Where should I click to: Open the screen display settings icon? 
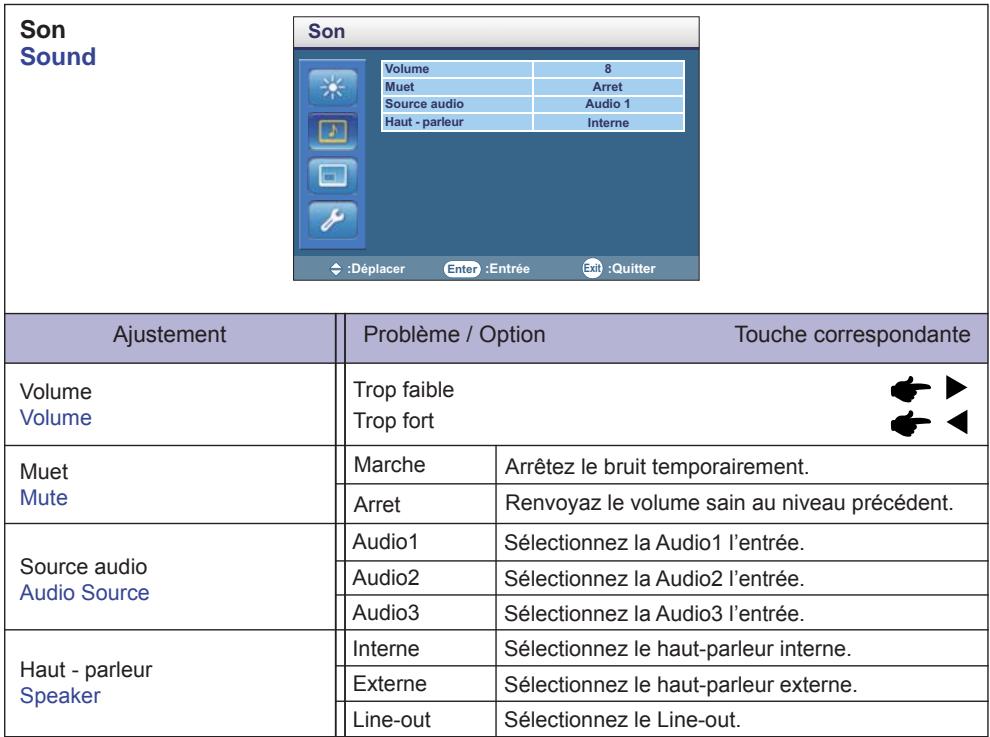click(333, 176)
